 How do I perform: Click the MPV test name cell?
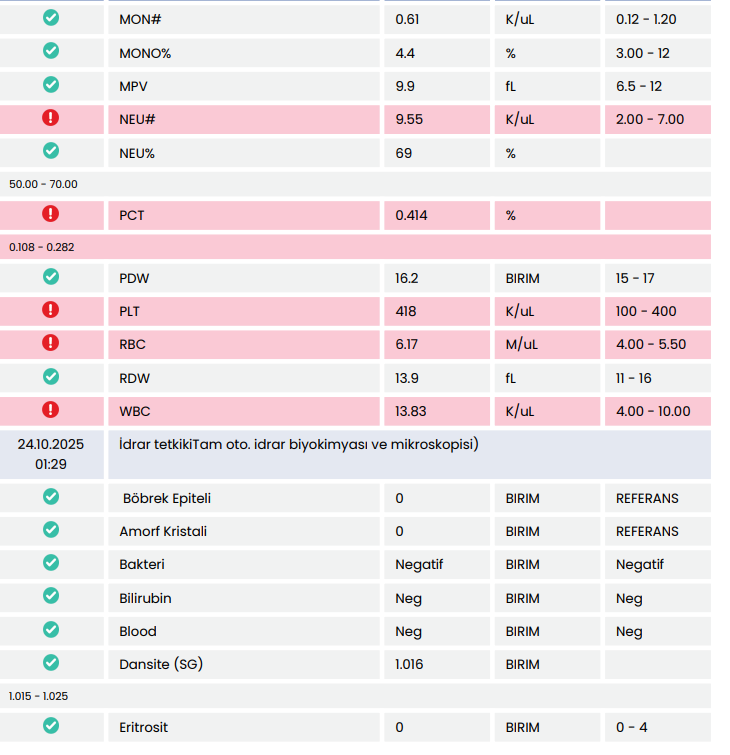pos(134,86)
